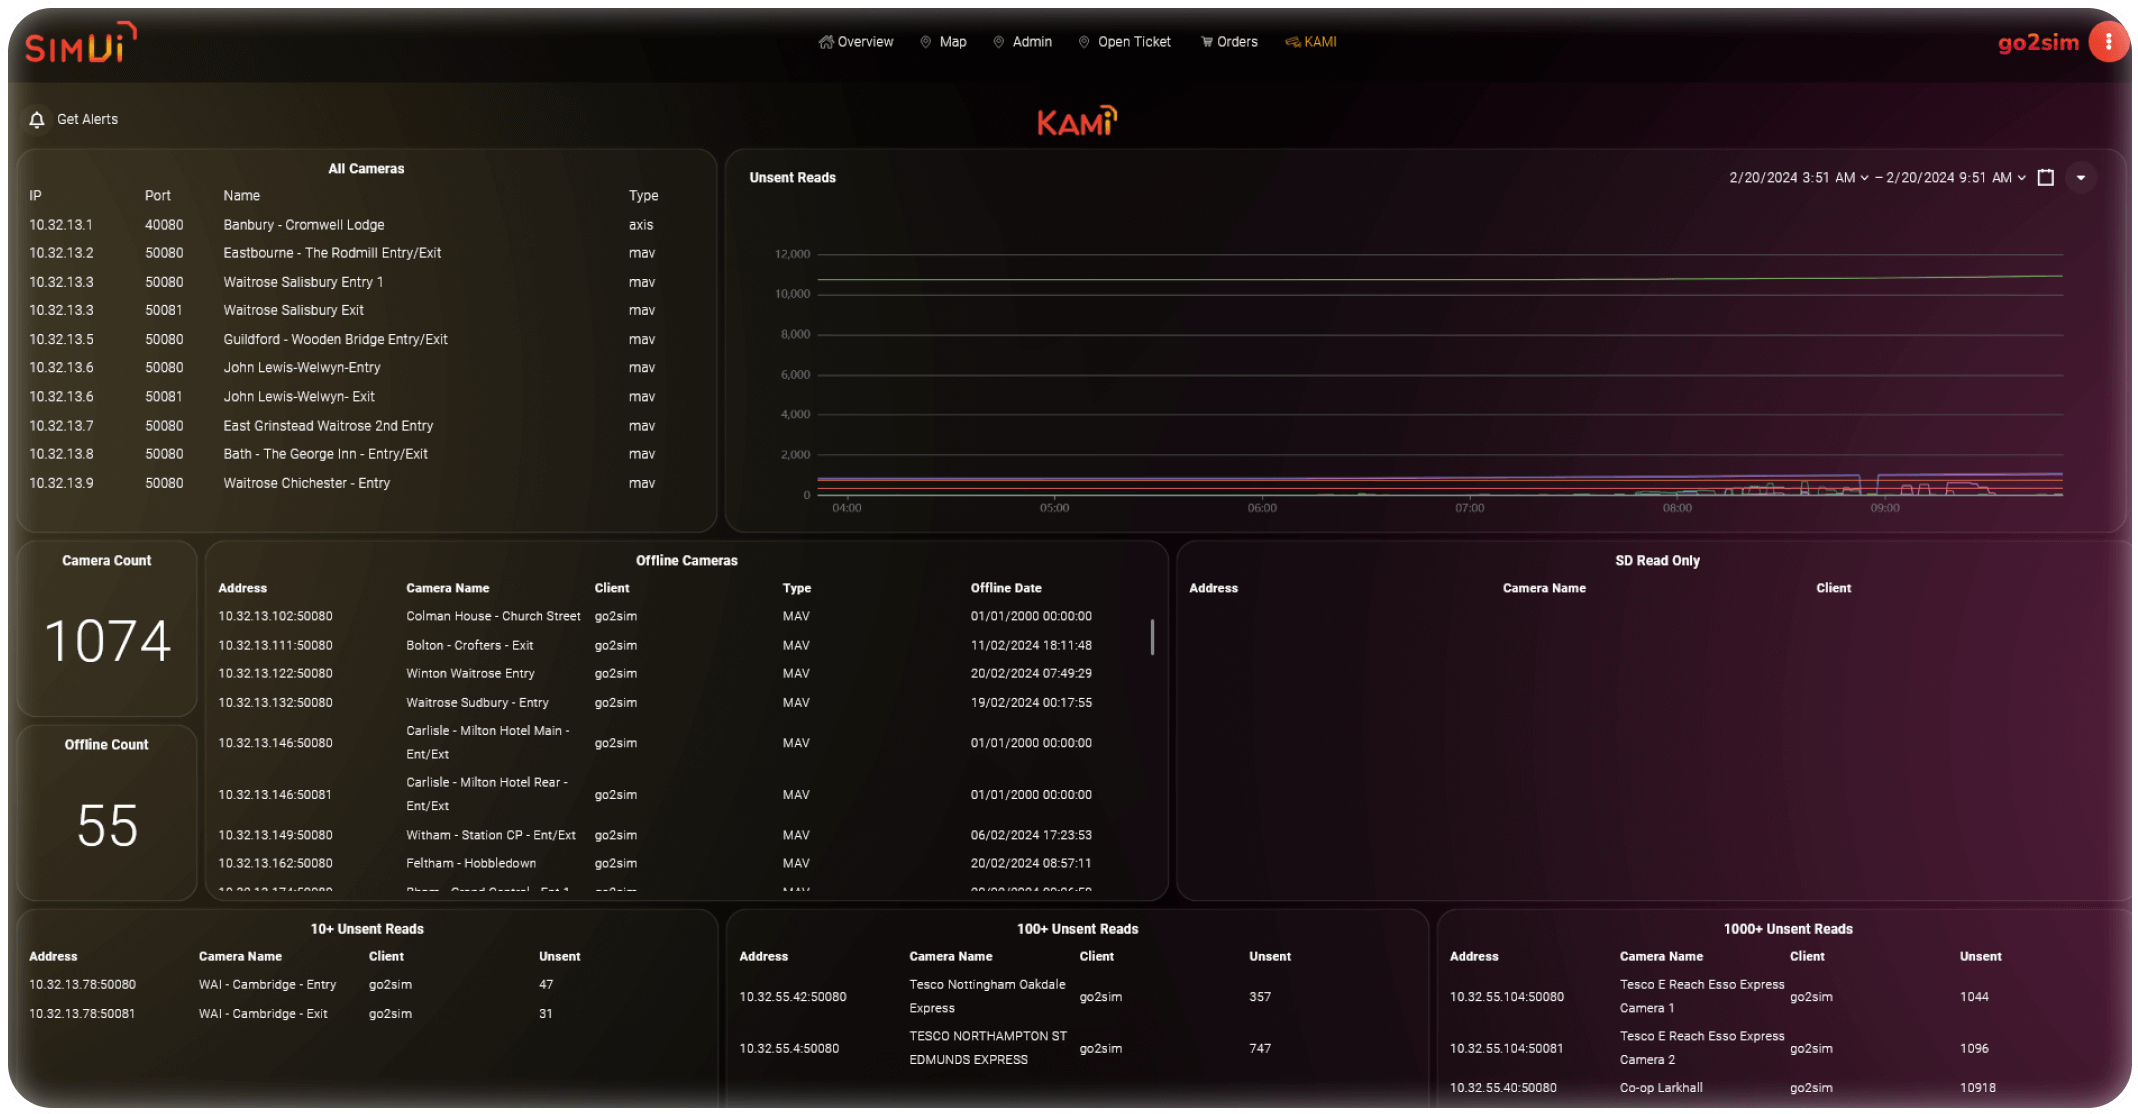The width and height of the screenshot is (2138, 1114).
Task: Click John Lewis-Welwyn-Entry camera name
Action: [x=302, y=368]
